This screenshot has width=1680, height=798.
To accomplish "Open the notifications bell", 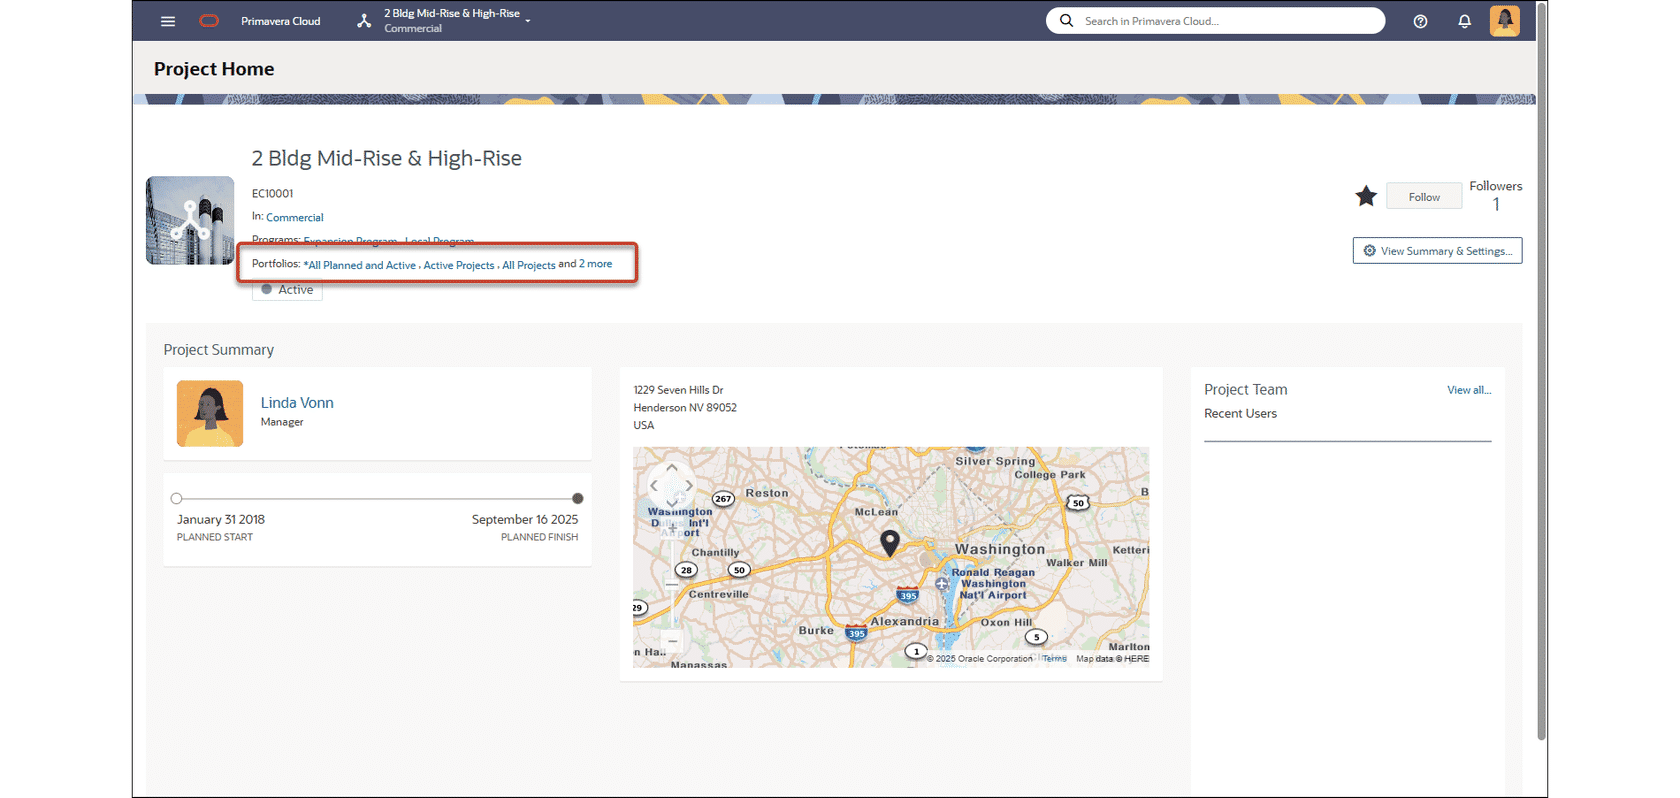I will tap(1464, 21).
